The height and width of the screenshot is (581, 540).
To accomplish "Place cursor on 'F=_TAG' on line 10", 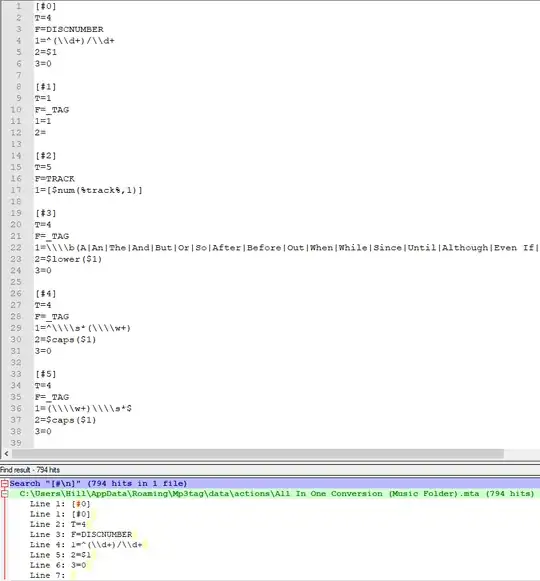I will tap(52, 110).
